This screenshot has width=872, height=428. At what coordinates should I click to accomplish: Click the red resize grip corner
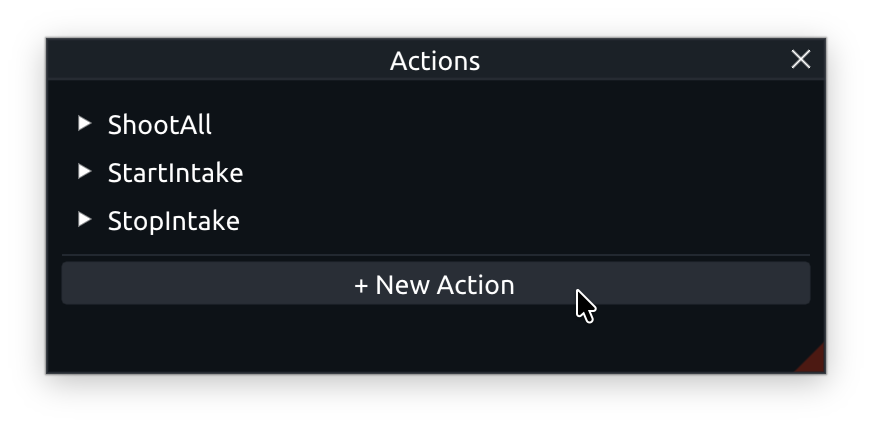click(x=814, y=361)
